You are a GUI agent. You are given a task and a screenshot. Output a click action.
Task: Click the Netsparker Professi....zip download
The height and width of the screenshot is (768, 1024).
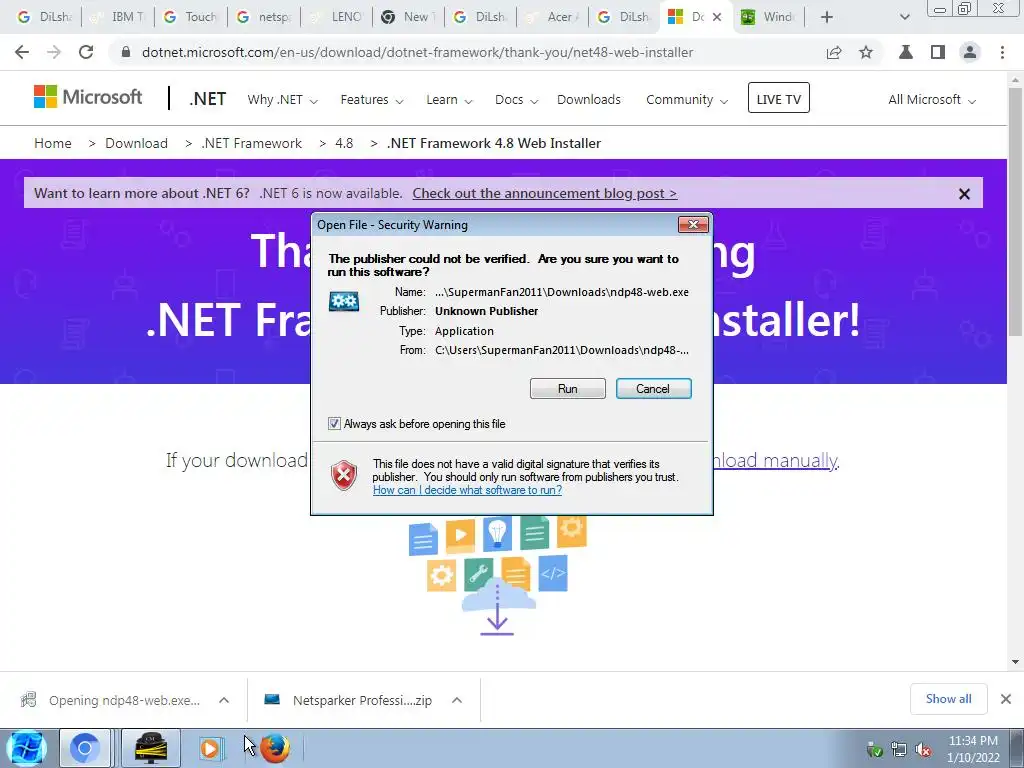tap(349, 700)
